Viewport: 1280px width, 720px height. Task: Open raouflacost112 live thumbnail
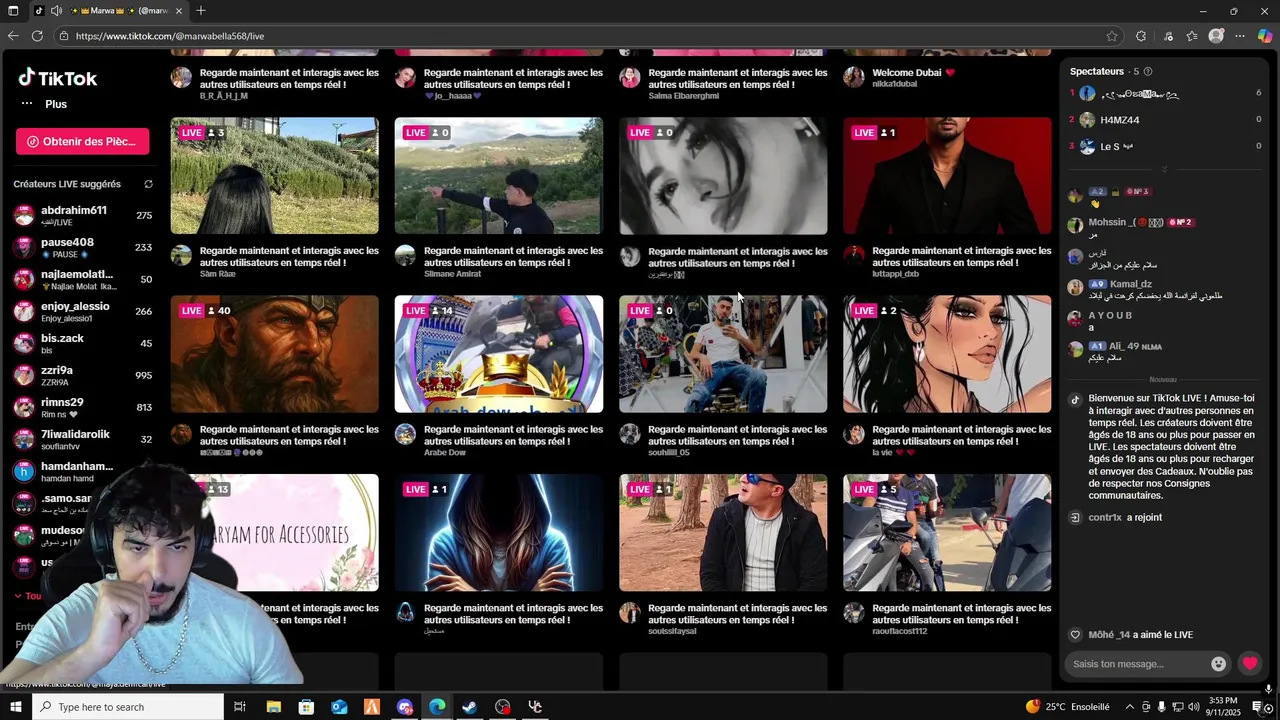[947, 533]
